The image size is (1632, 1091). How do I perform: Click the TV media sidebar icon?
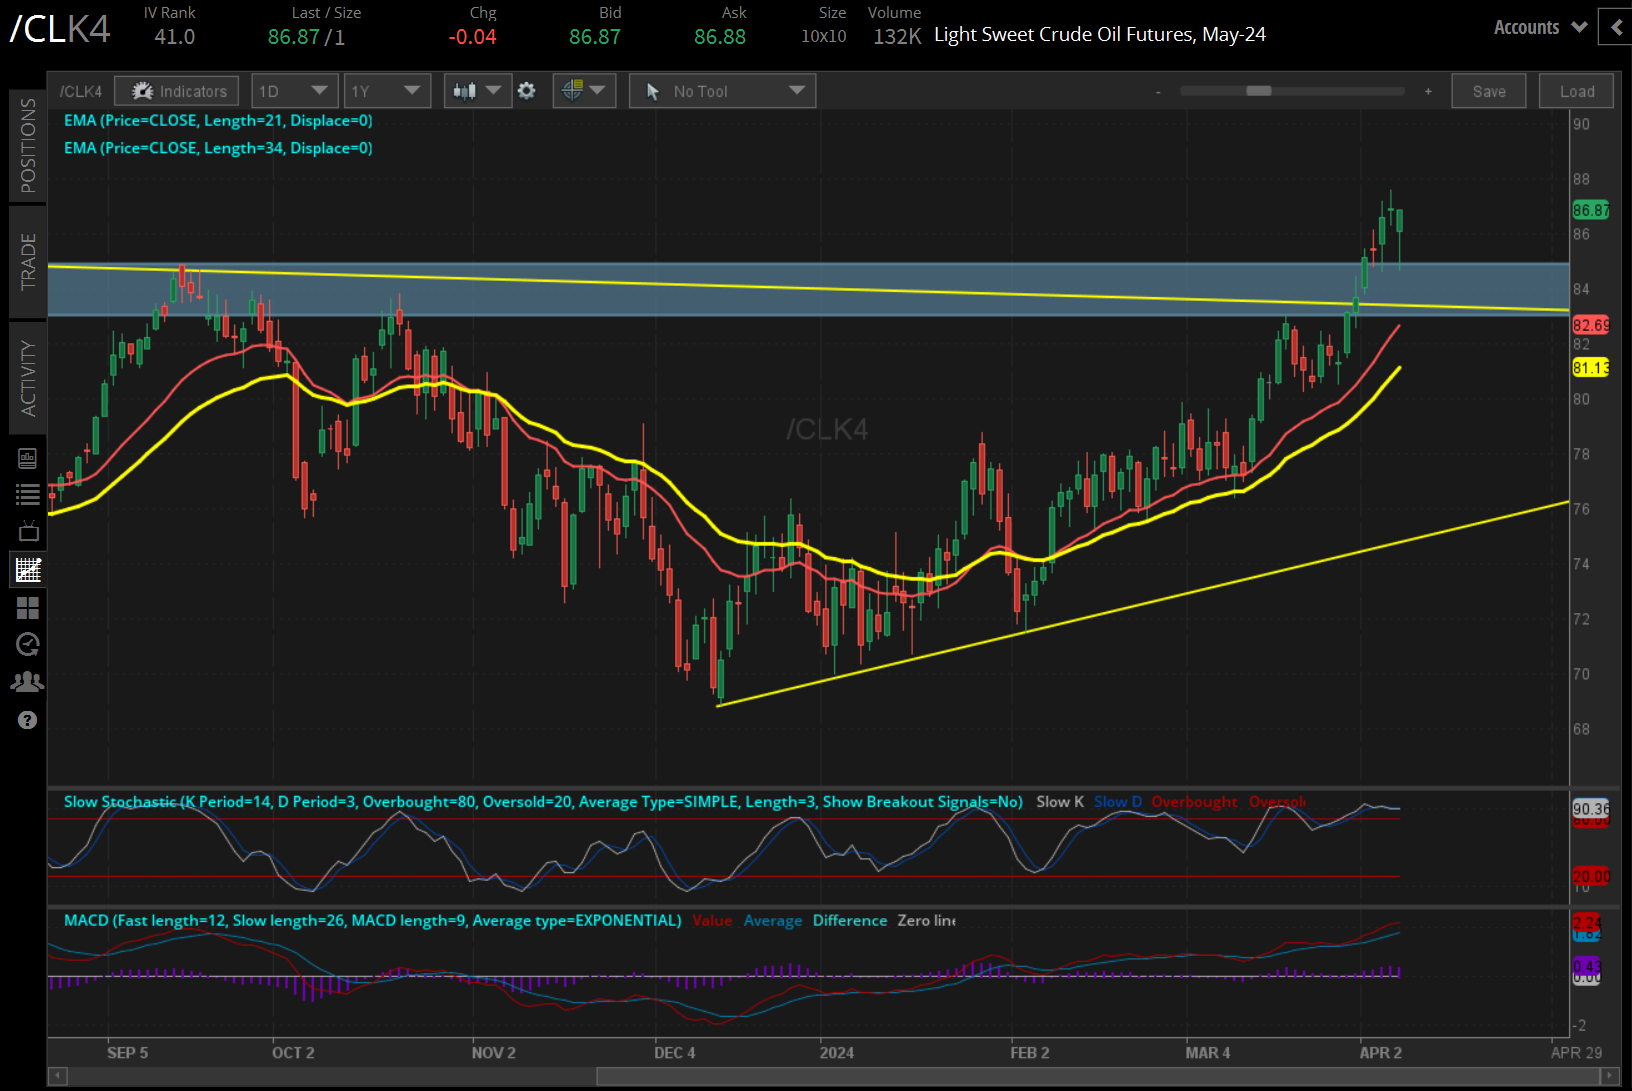click(x=28, y=531)
